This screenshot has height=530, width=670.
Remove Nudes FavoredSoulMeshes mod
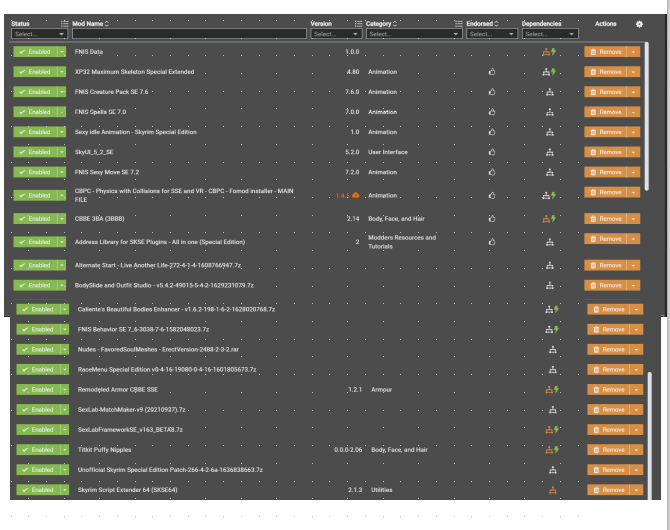[x=608, y=350]
